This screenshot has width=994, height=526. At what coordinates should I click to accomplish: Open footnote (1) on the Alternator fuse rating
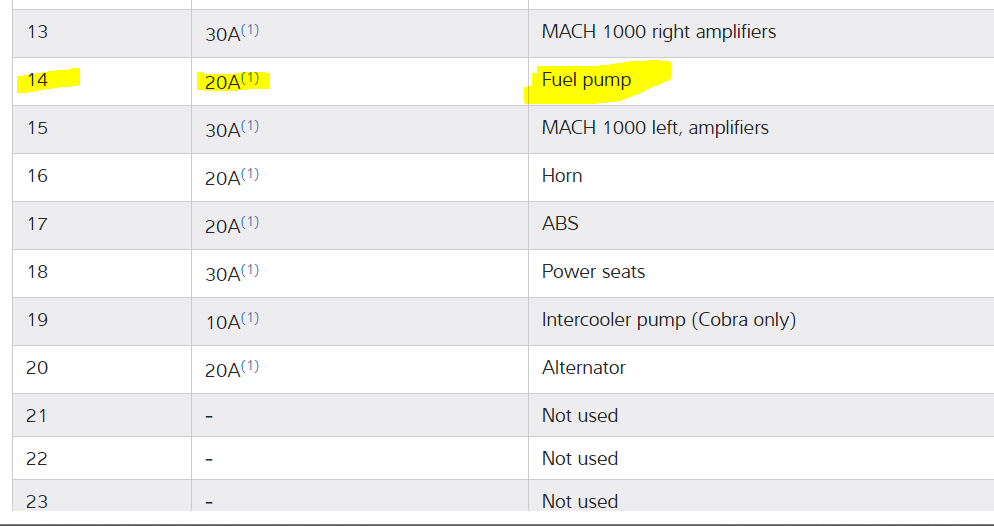[x=250, y=366]
